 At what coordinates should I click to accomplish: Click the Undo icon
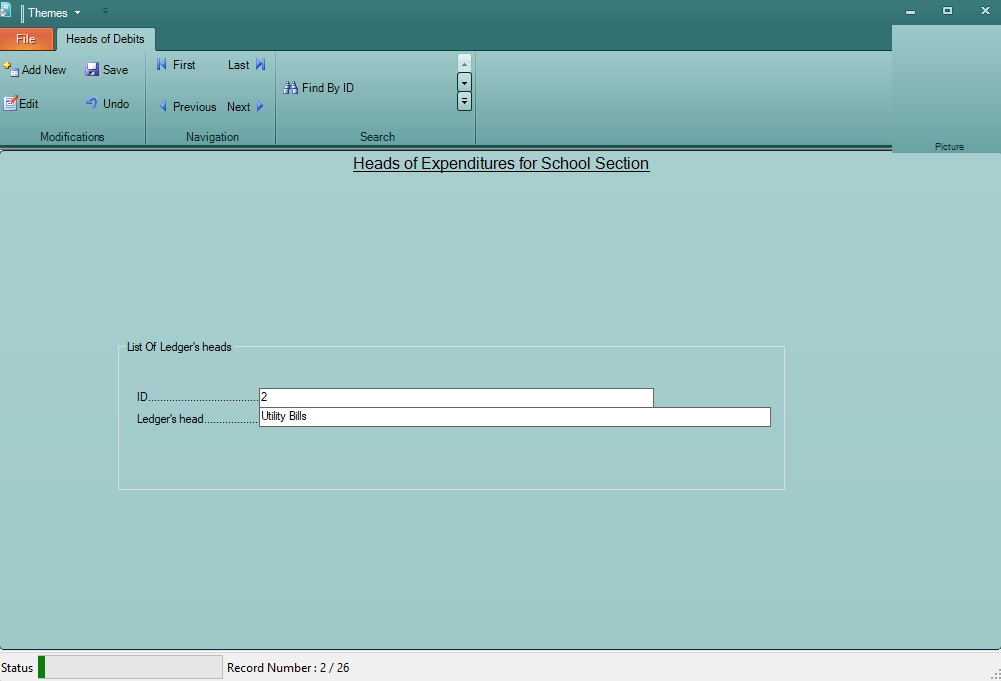tap(91, 103)
